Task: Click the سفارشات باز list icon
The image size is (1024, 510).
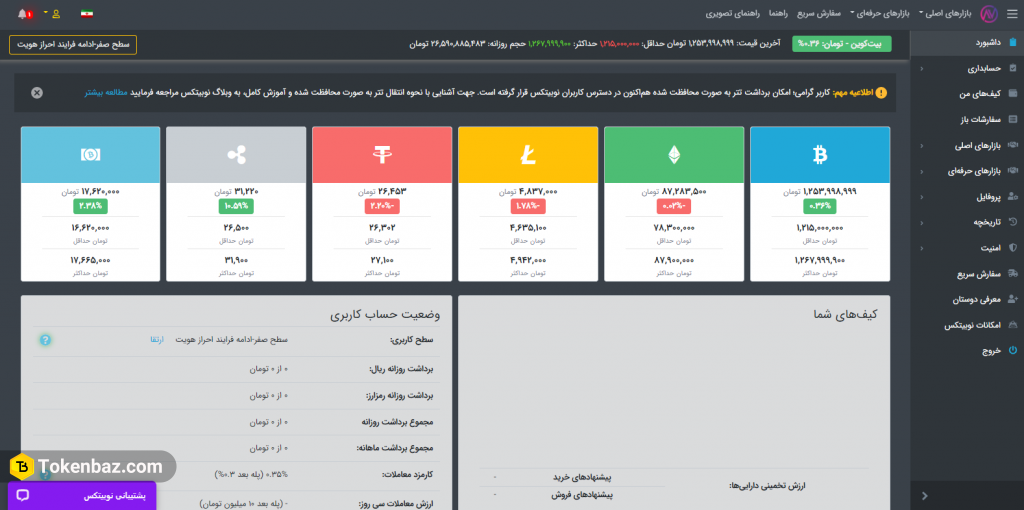Action: click(1012, 120)
